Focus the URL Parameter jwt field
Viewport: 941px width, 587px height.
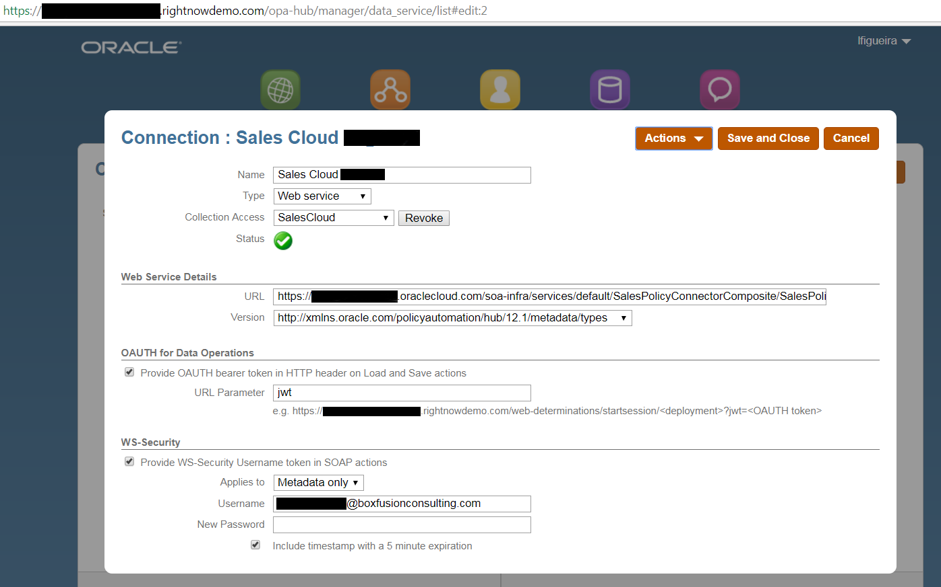coord(402,393)
